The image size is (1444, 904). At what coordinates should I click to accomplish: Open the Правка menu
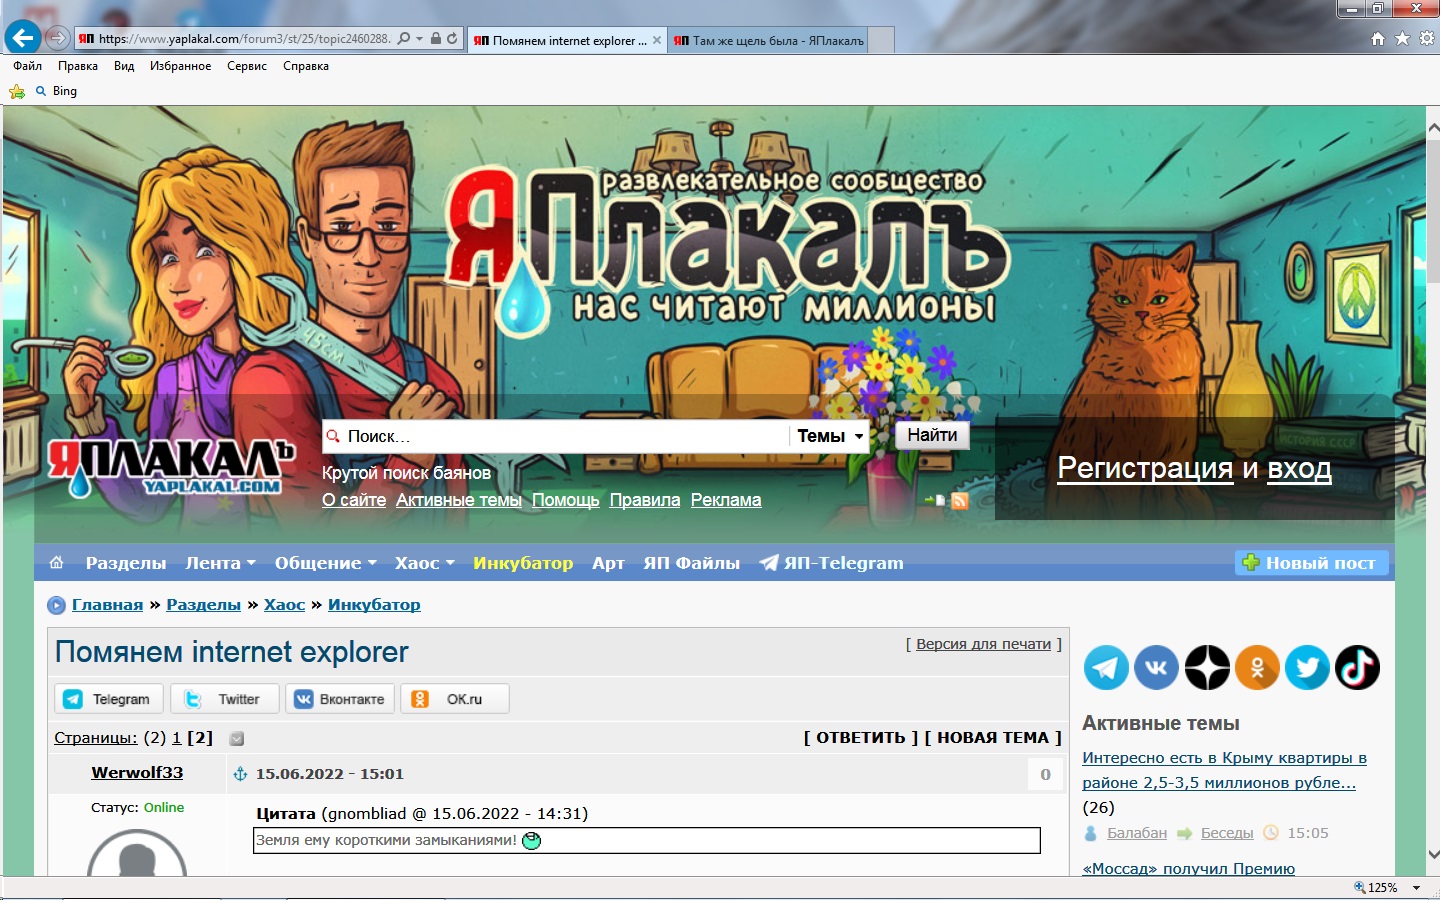pos(78,66)
